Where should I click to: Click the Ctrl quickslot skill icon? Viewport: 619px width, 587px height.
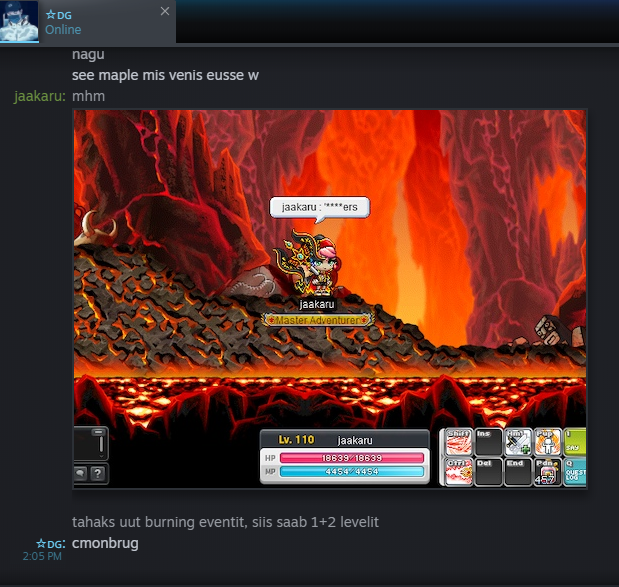point(459,472)
